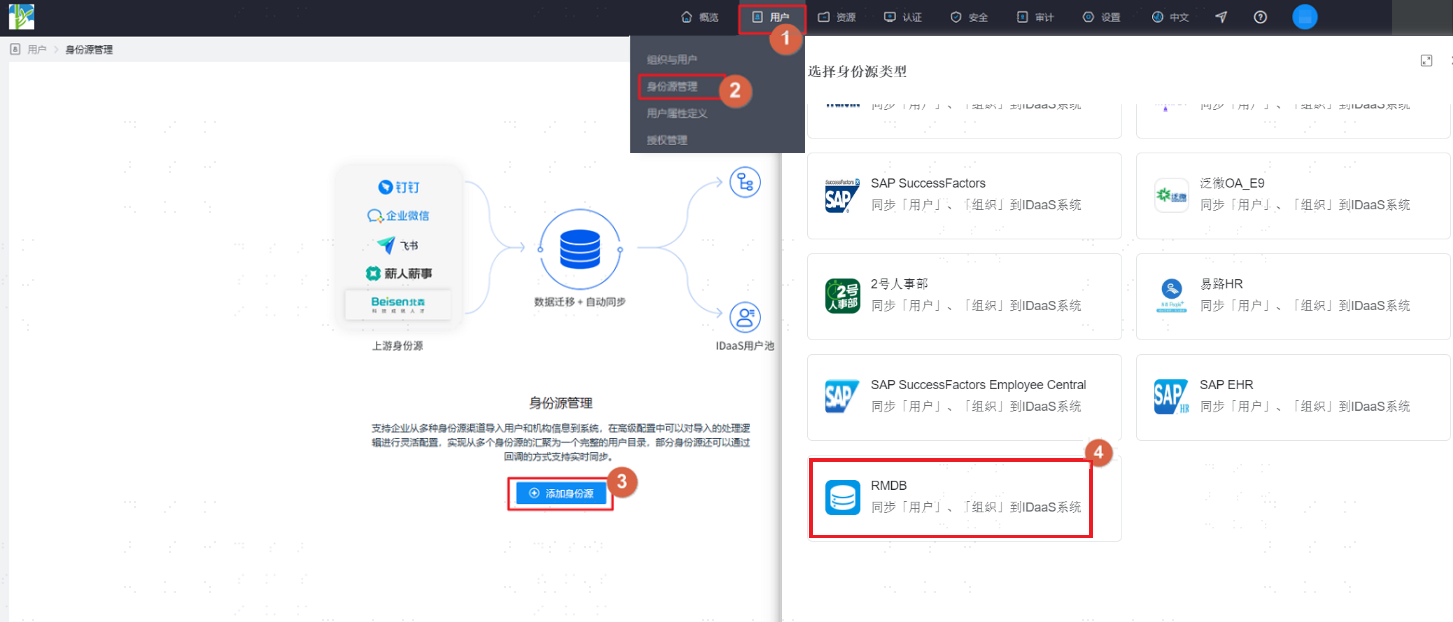Image resolution: width=1453 pixels, height=622 pixels.
Task: Select the SAP EHR logo
Action: [1171, 397]
